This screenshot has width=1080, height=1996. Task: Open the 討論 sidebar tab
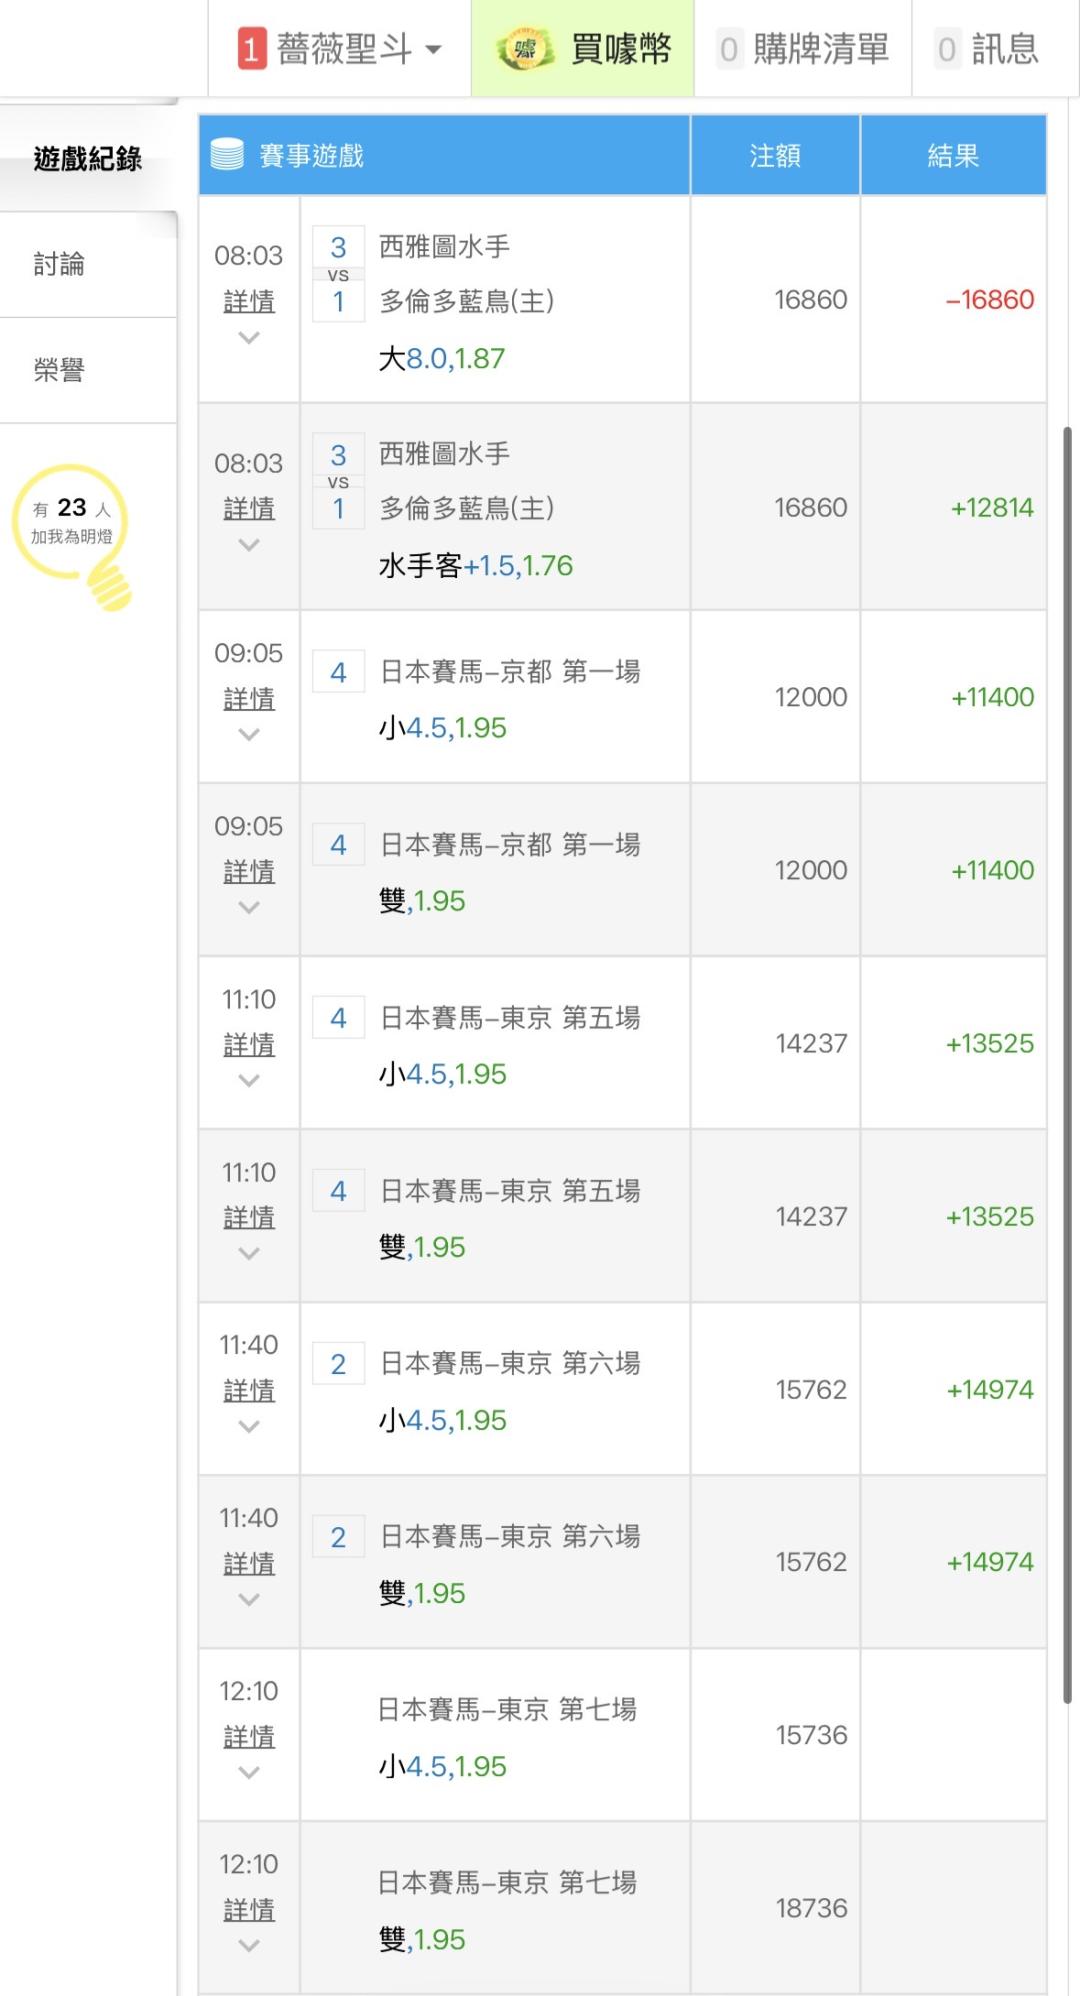coord(59,264)
